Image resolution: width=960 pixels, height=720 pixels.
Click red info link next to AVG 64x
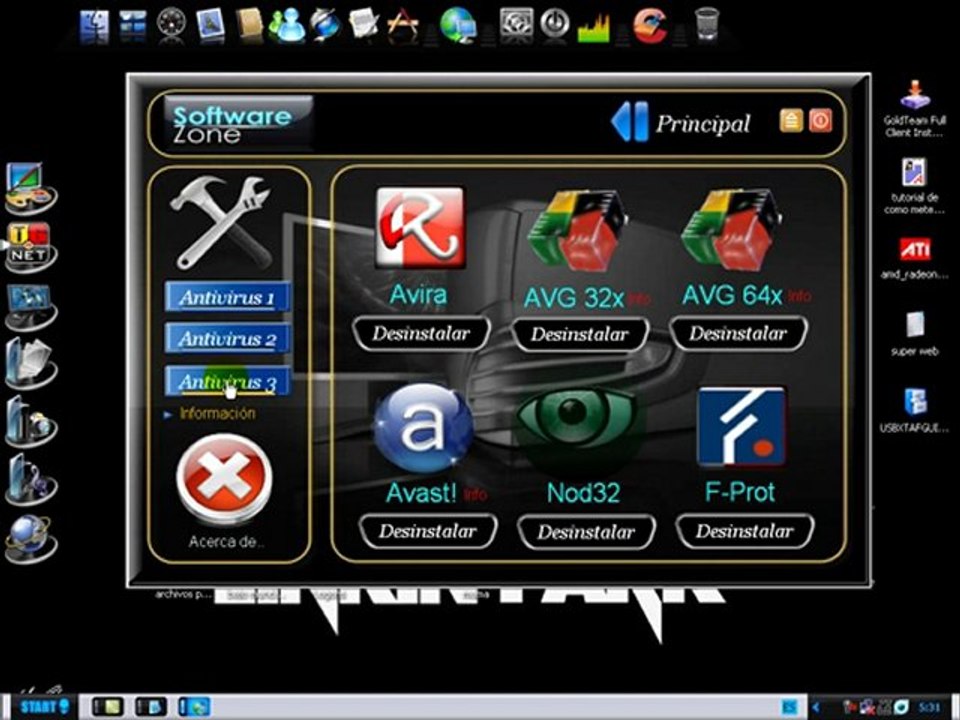tap(798, 296)
